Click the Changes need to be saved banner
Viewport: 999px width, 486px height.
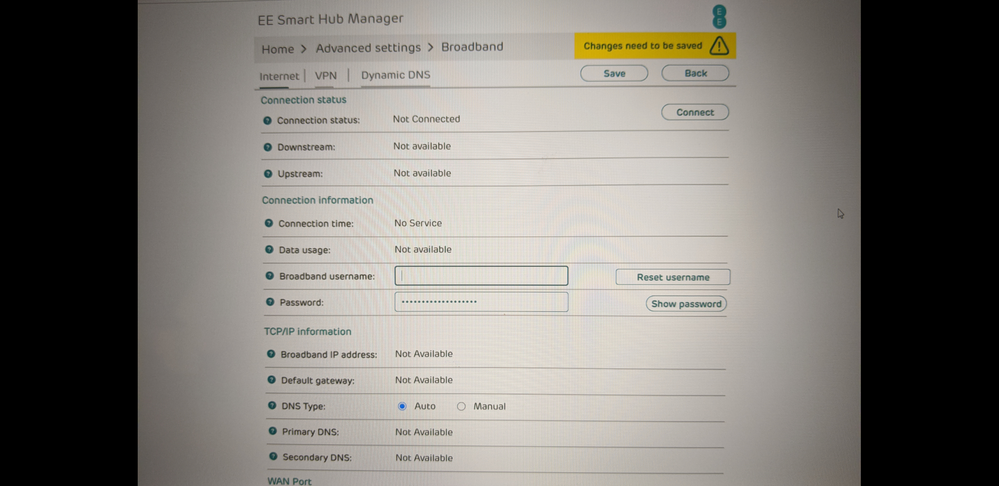click(655, 46)
